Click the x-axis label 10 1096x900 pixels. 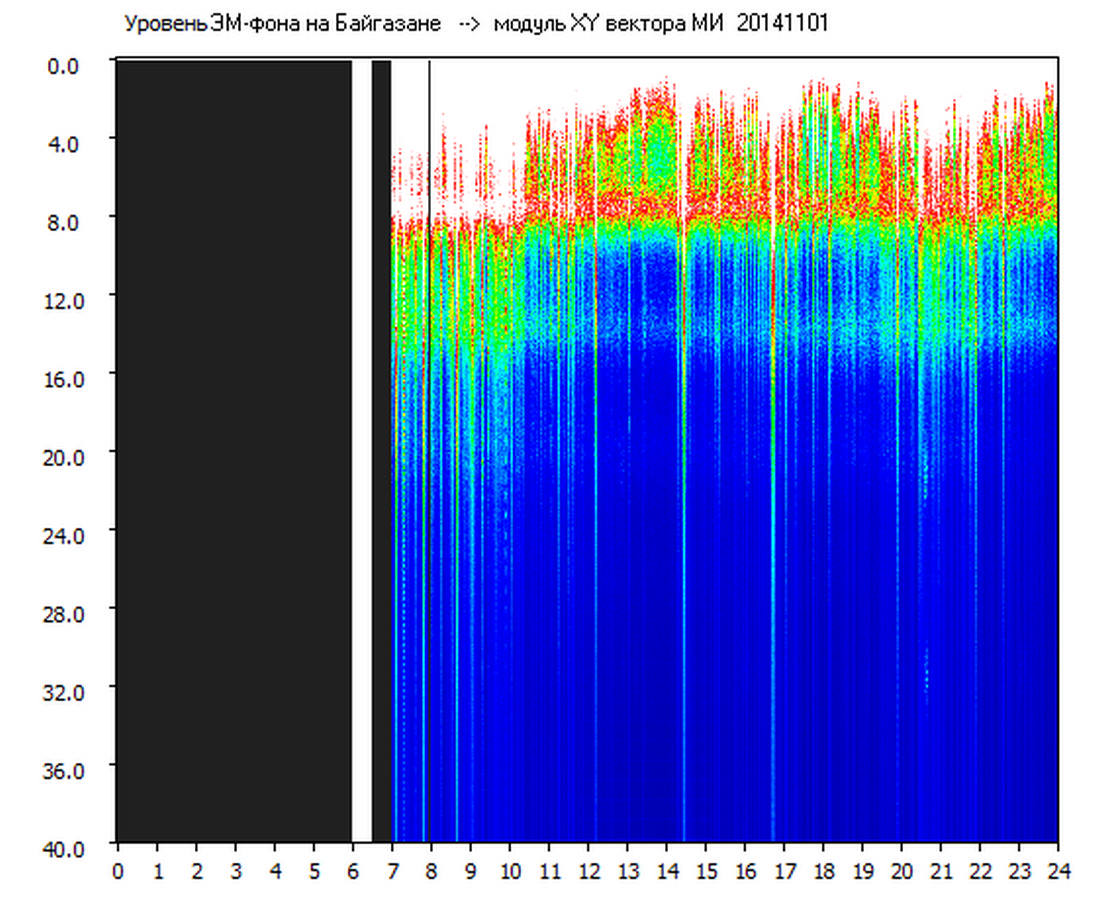[510, 871]
